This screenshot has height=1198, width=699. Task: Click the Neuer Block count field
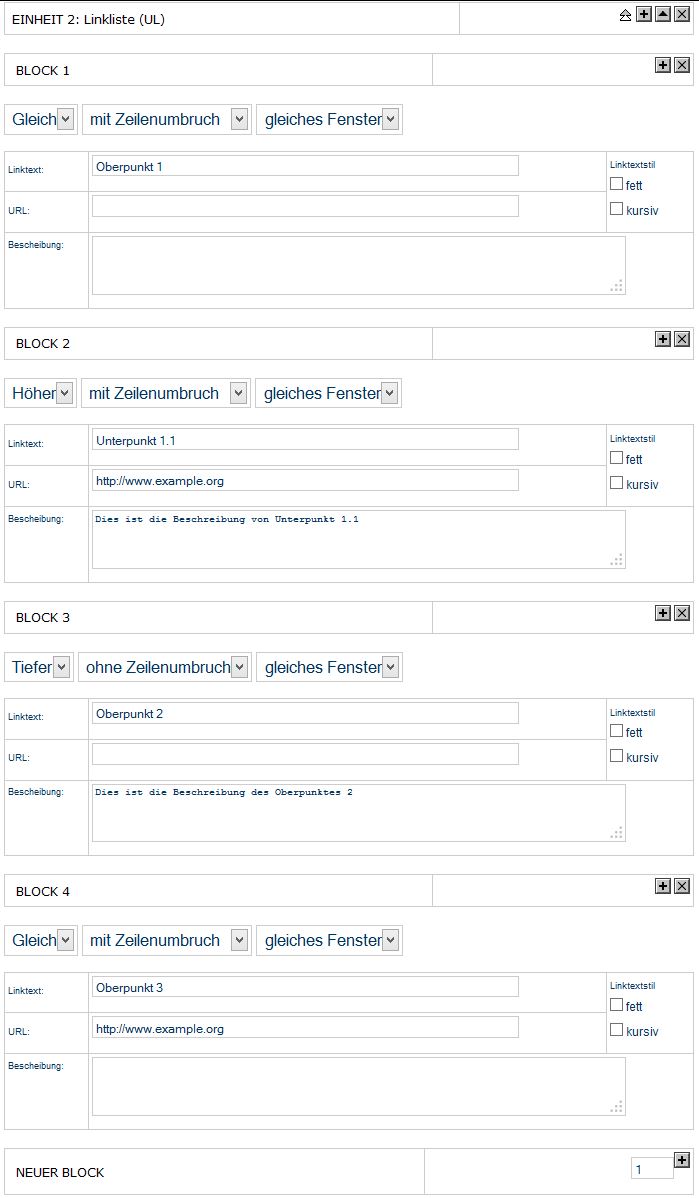652,1169
